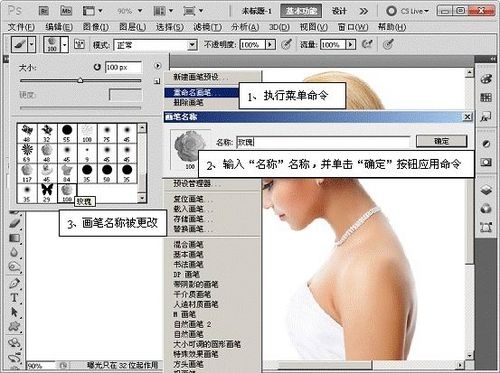
Task: Adjust the 大小 brush size slider handle
Action: [x=80, y=80]
